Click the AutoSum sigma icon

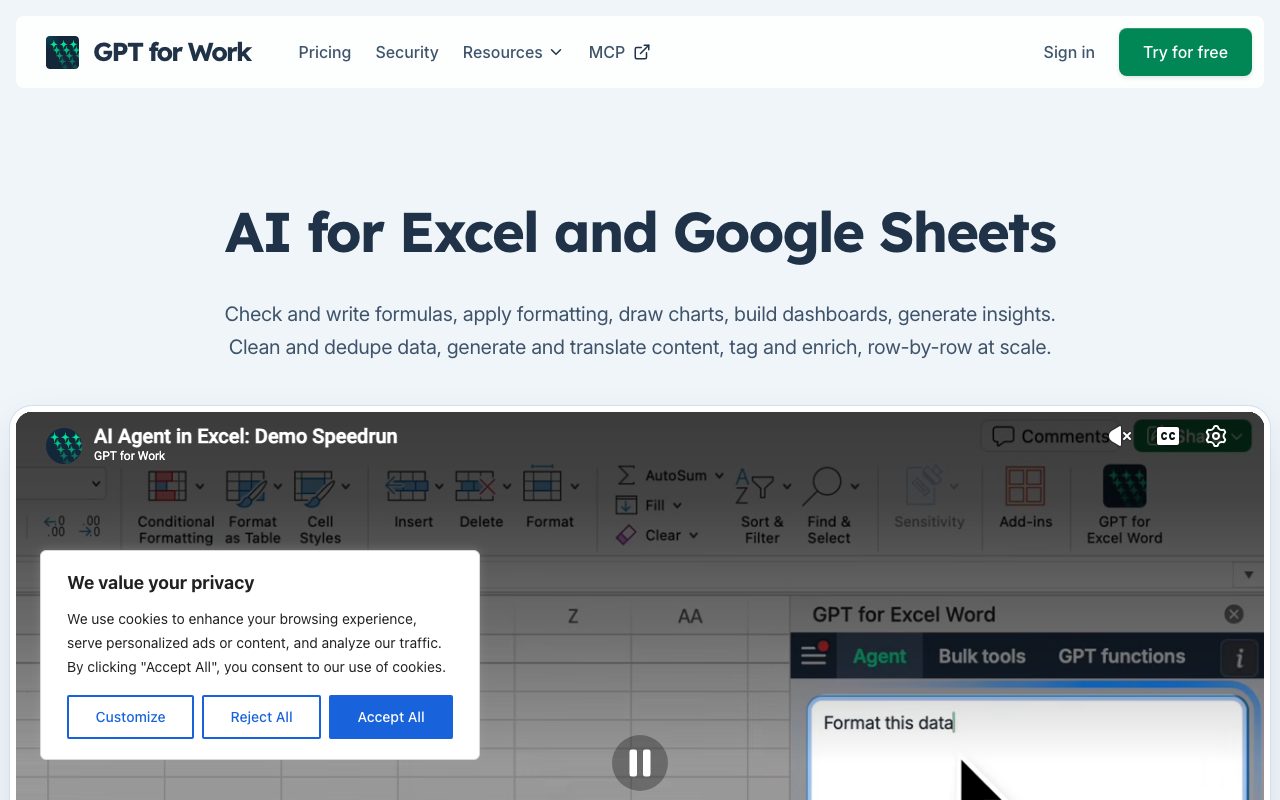[627, 475]
